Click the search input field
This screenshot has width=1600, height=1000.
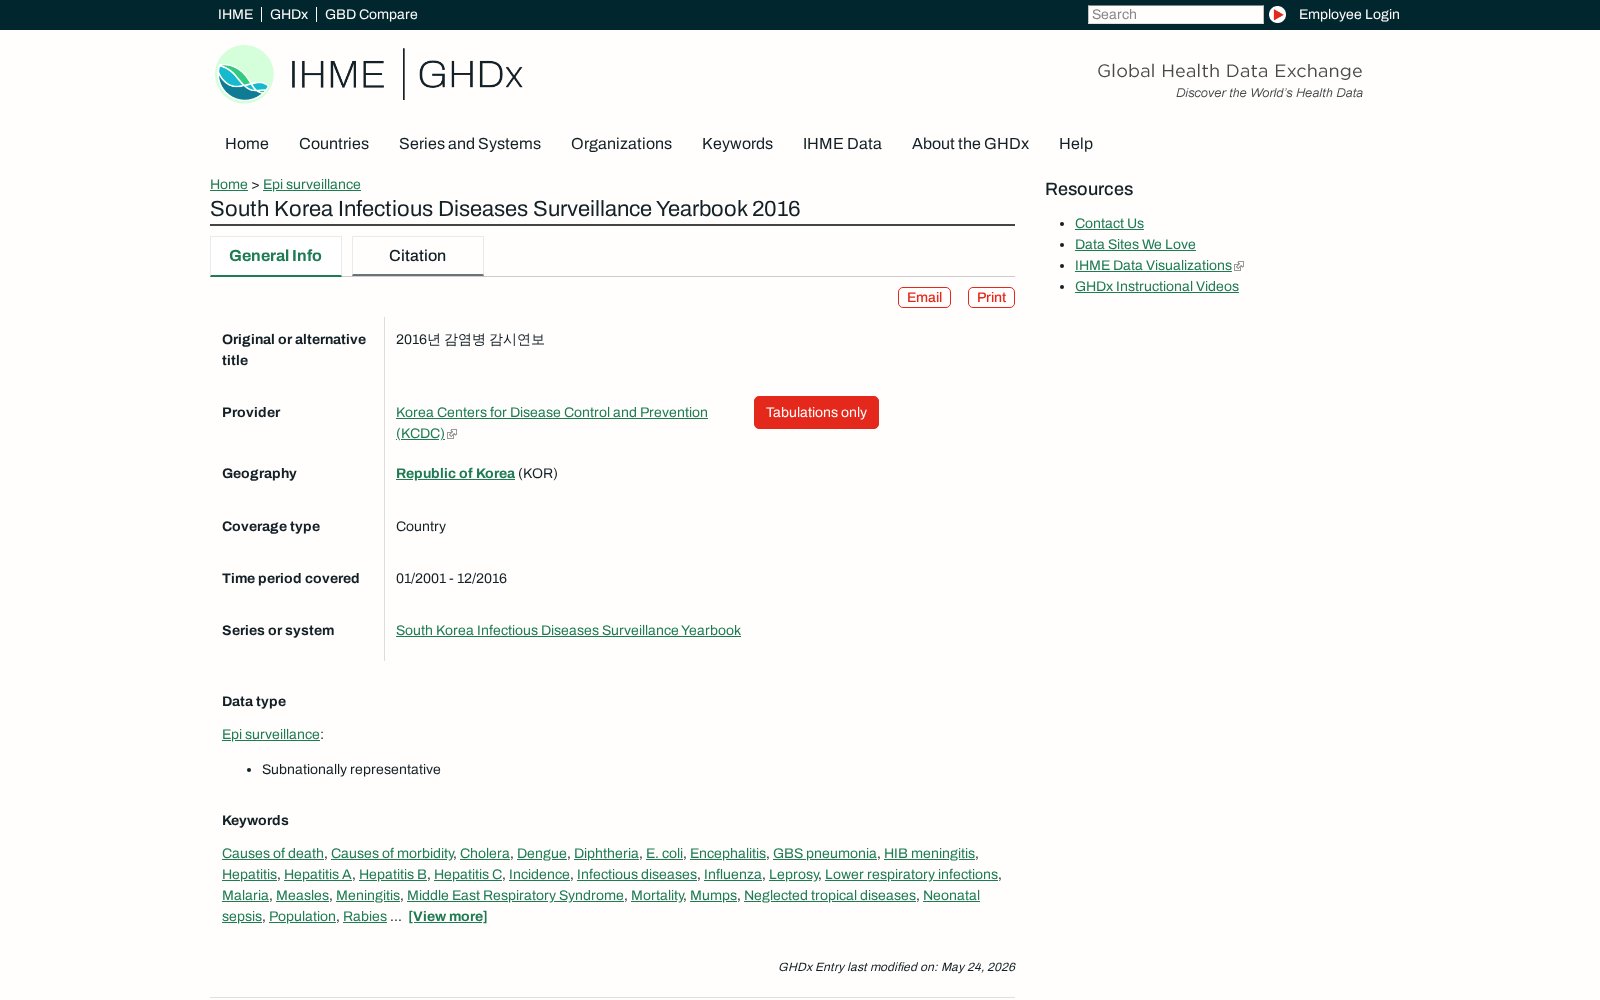(1175, 14)
